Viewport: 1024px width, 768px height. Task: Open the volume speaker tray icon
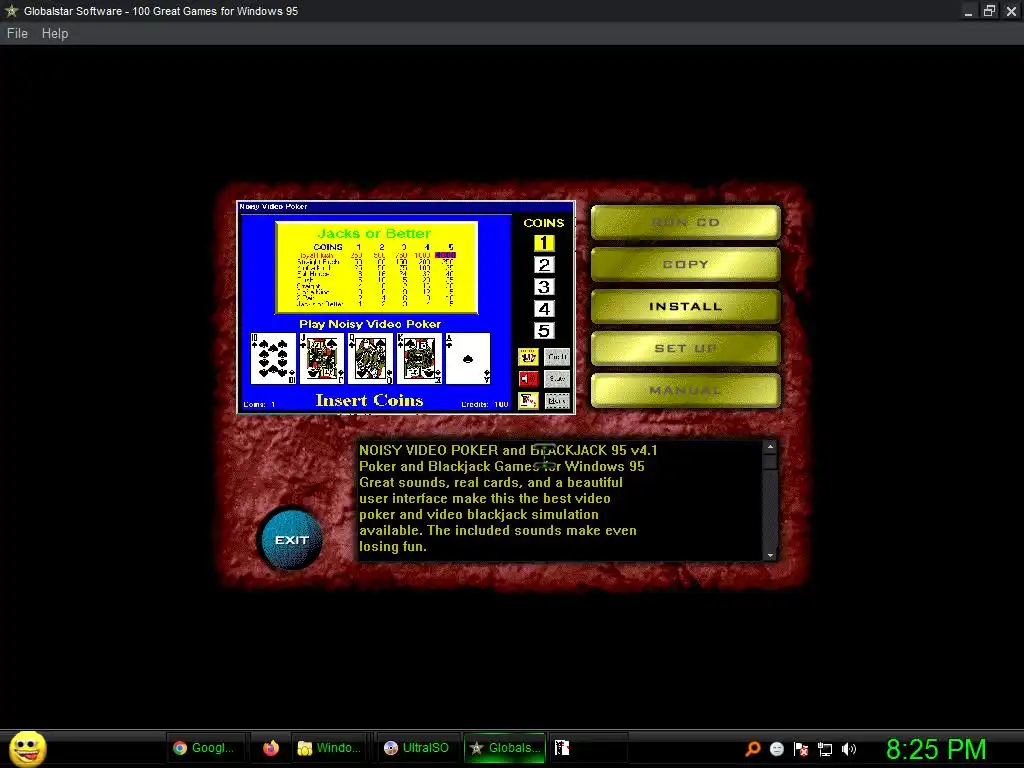tap(849, 749)
